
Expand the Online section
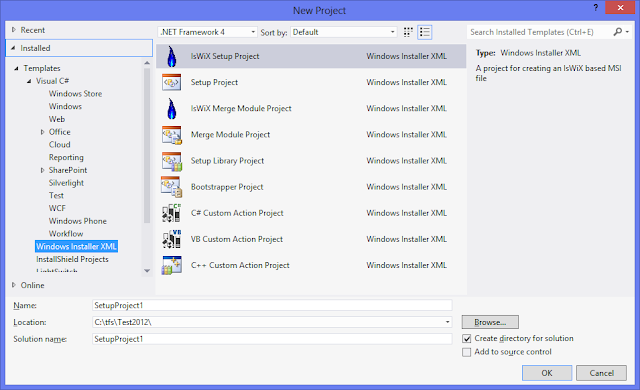pos(14,285)
